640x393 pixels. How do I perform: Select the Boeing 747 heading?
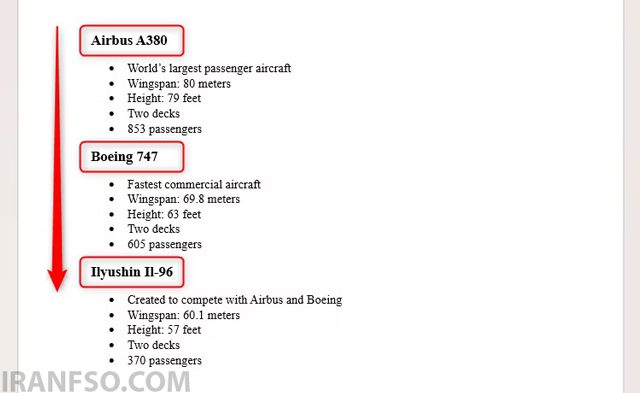pos(124,156)
